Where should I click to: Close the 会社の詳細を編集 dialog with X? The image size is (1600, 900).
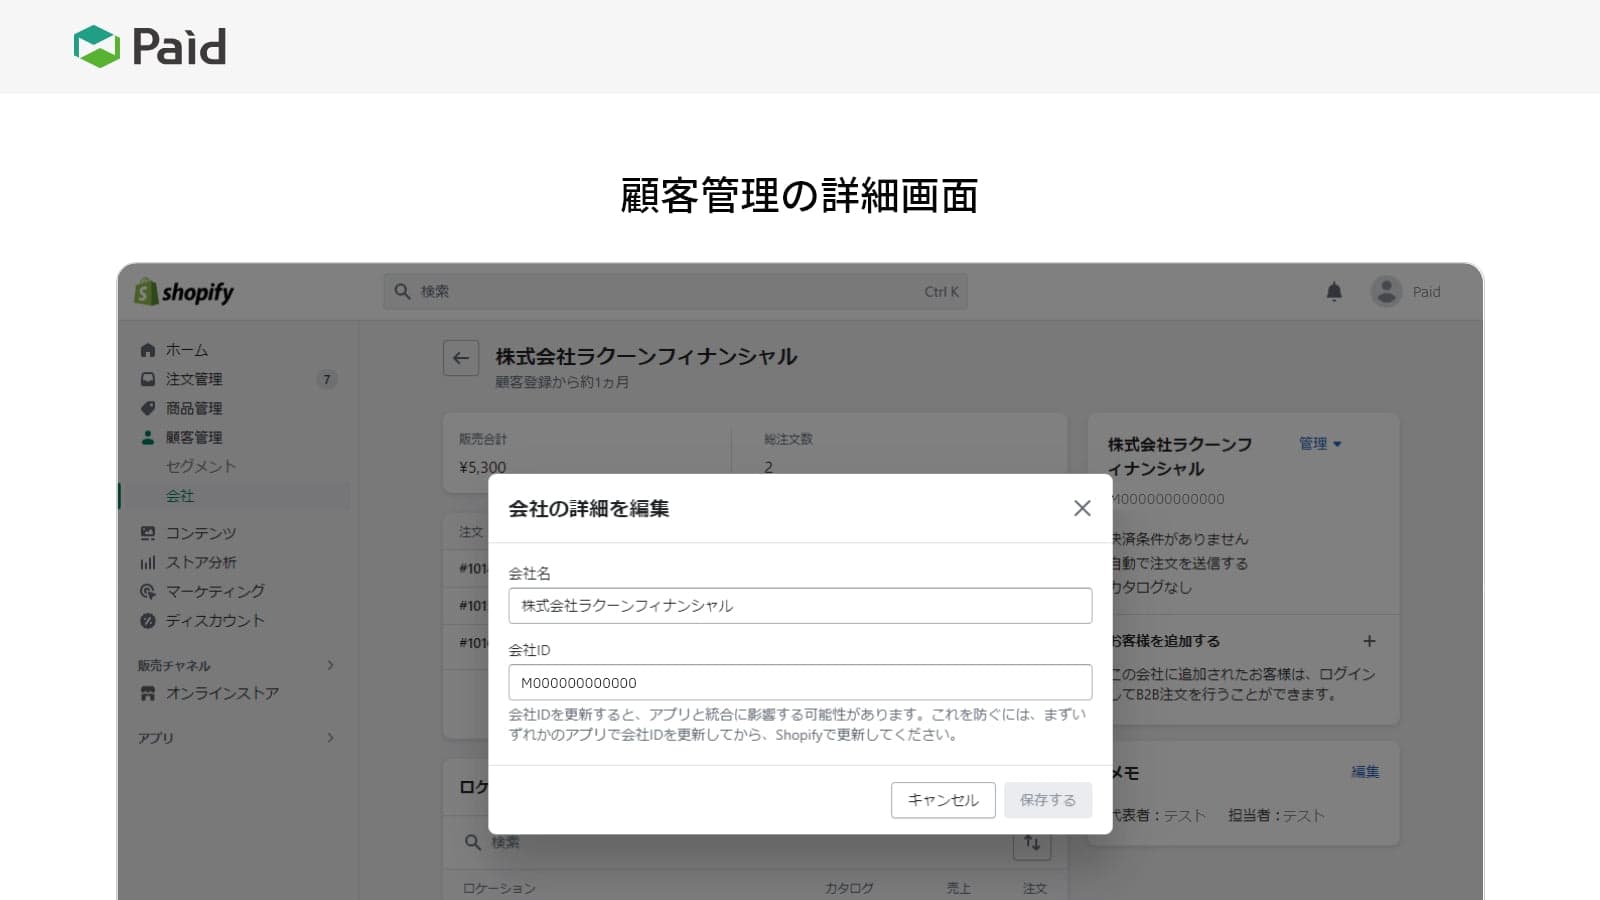coord(1082,508)
